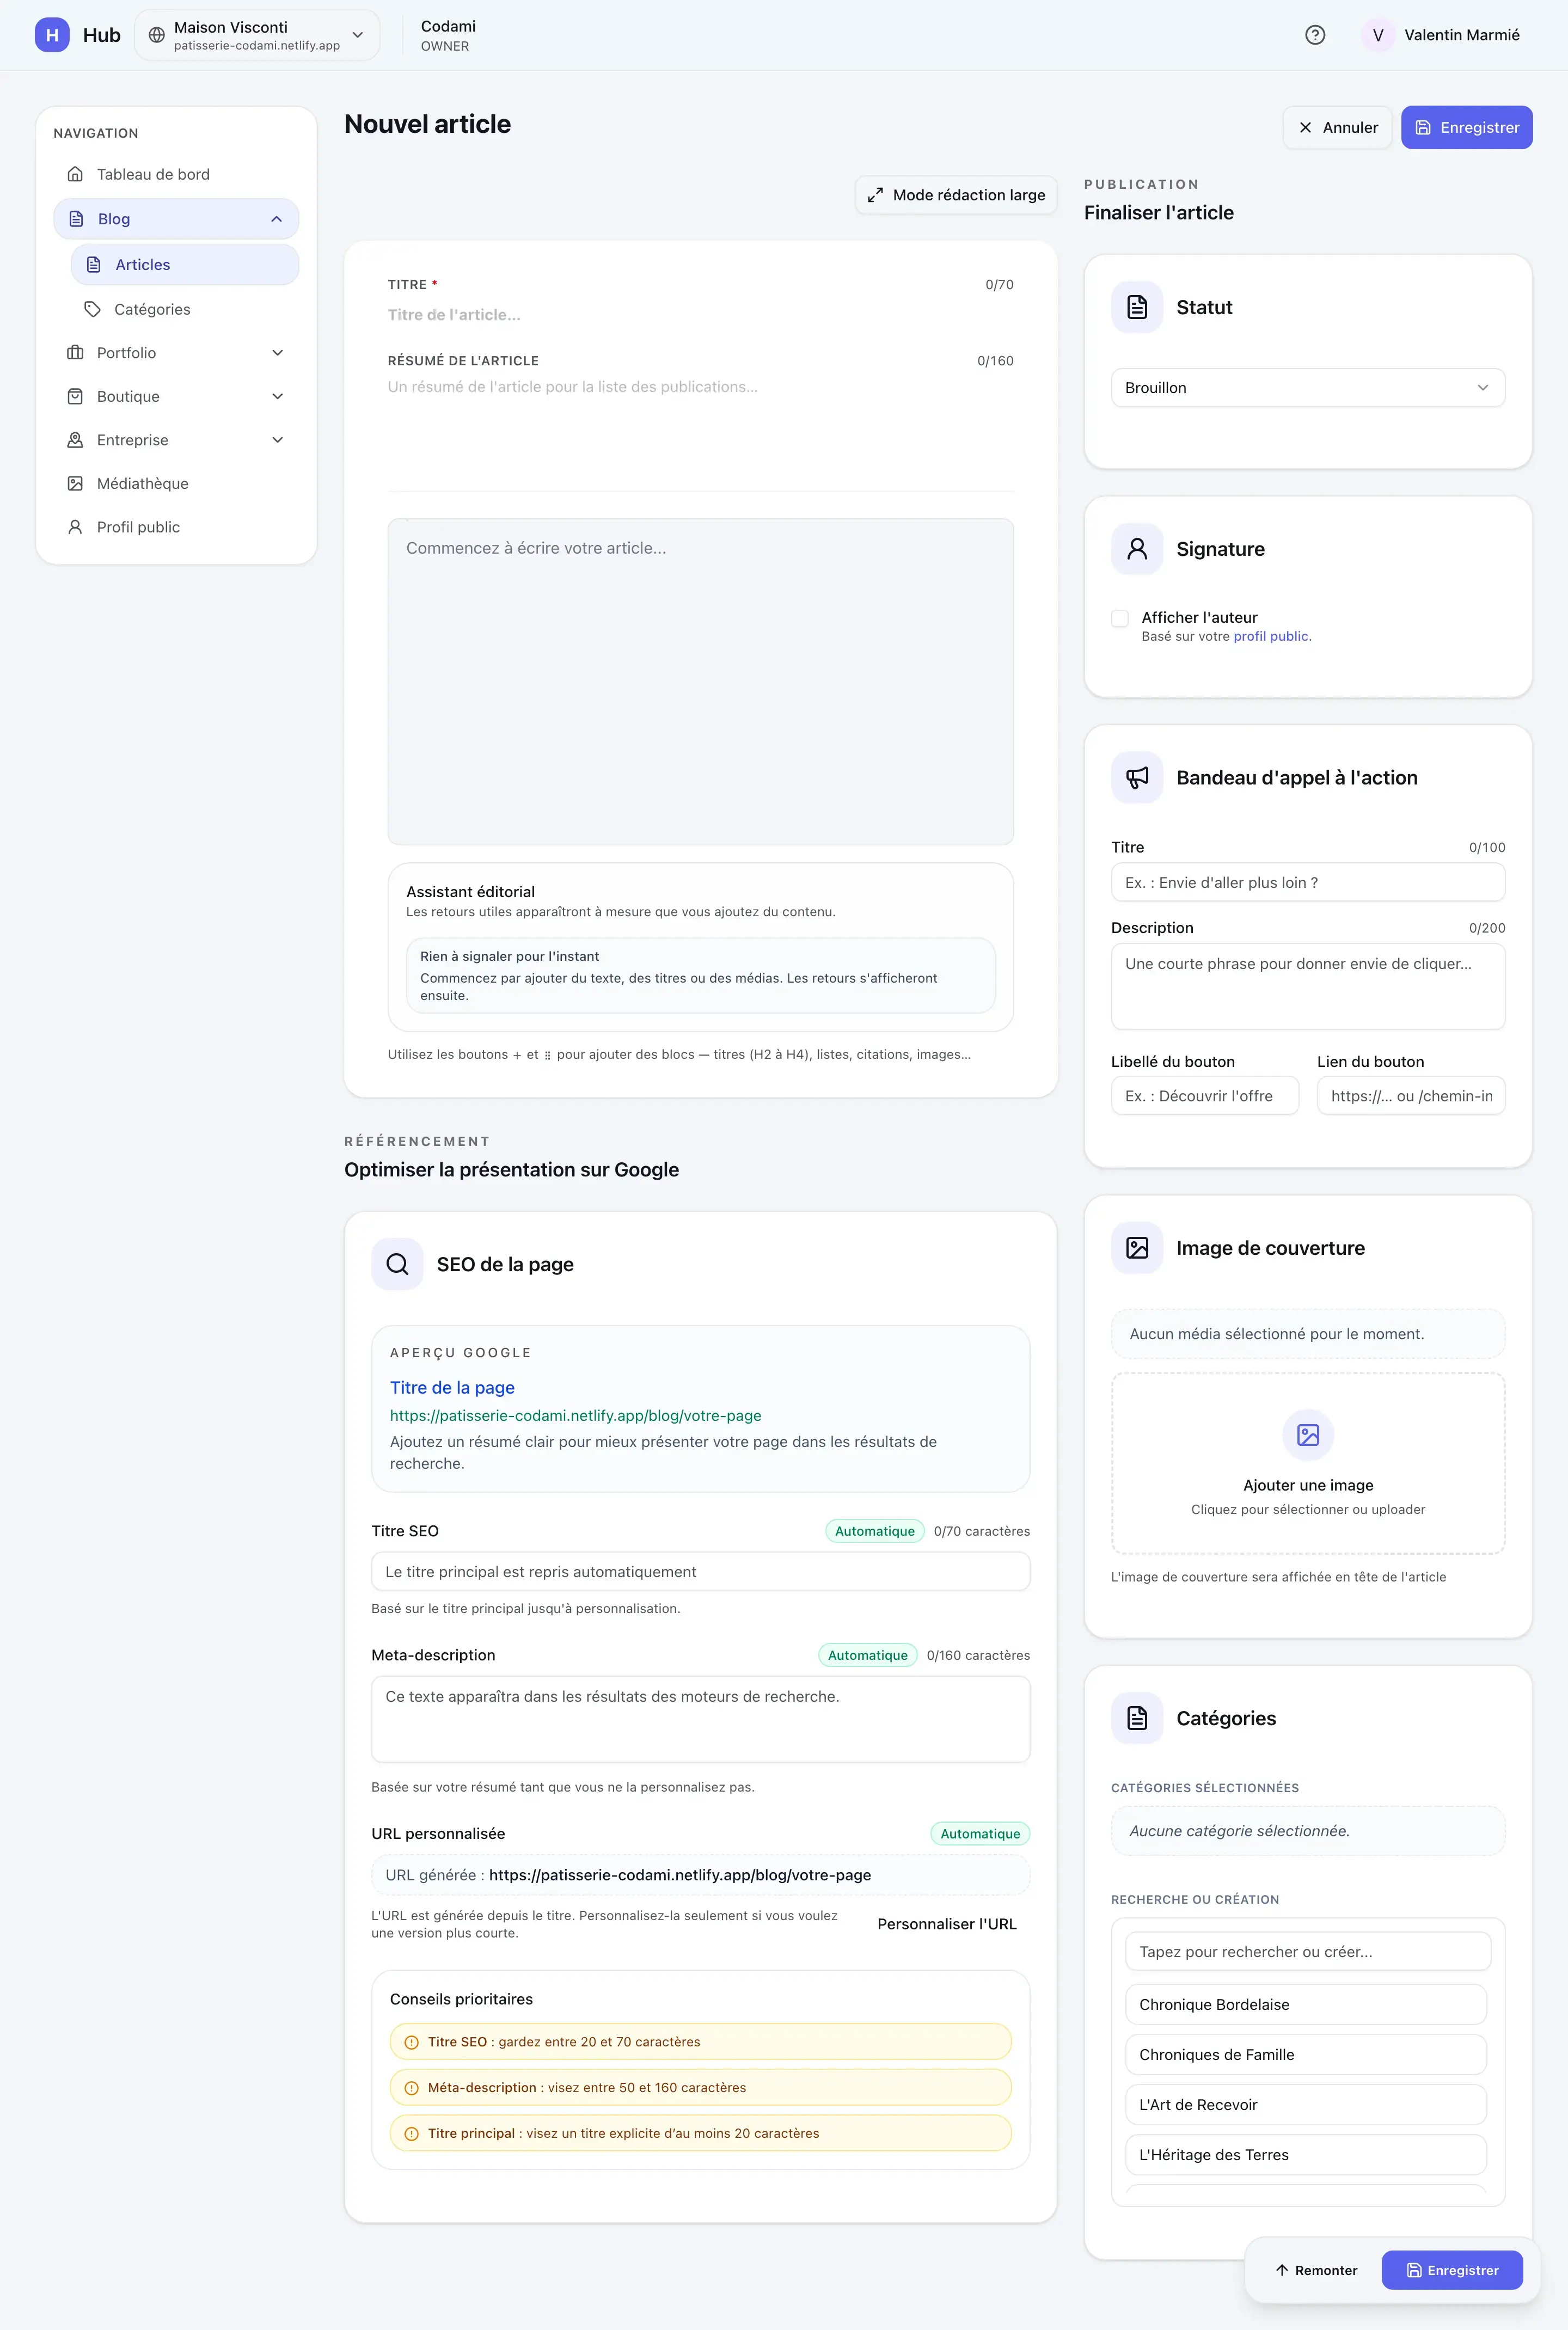Click the warning icon beside Titre SEO tip

[411, 2042]
